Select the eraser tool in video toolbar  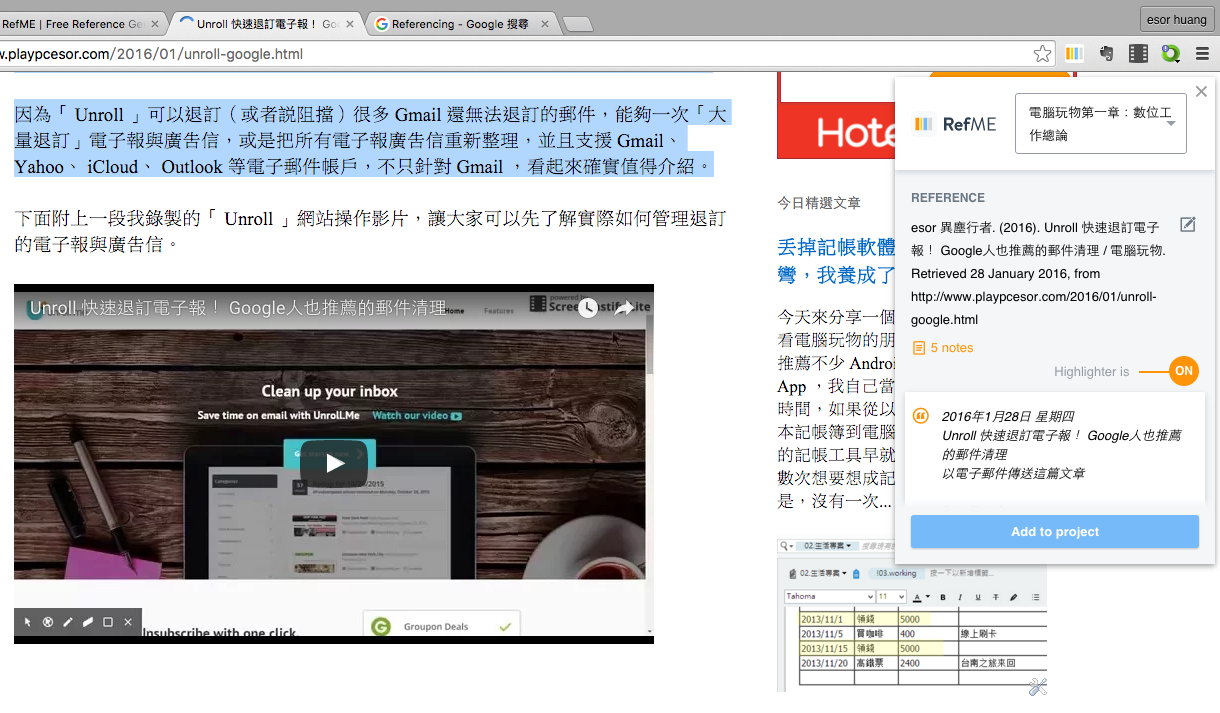88,622
